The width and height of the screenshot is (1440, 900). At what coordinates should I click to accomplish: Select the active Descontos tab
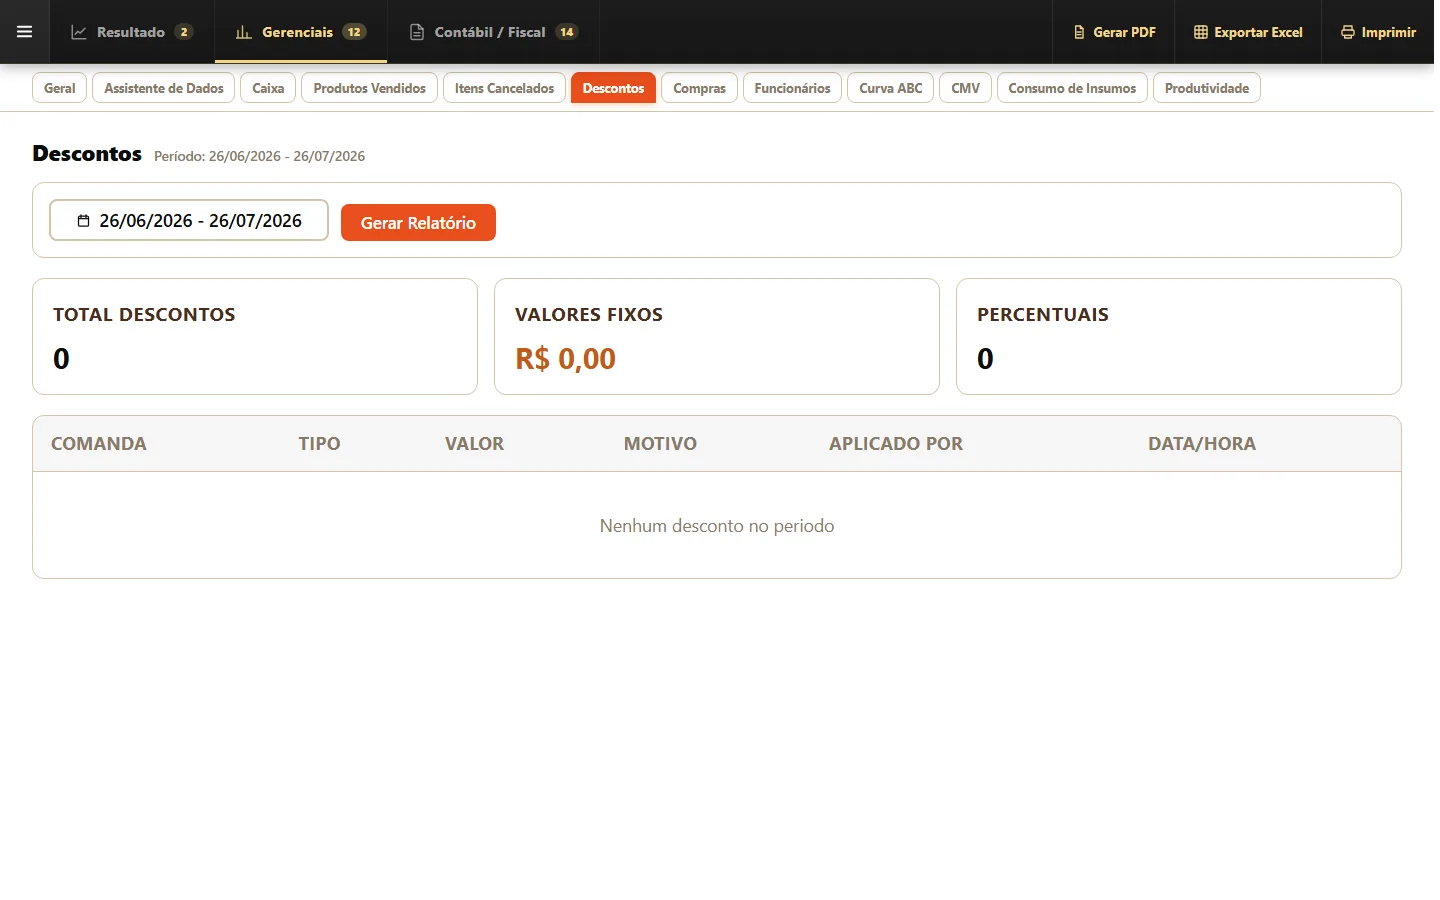click(x=614, y=88)
